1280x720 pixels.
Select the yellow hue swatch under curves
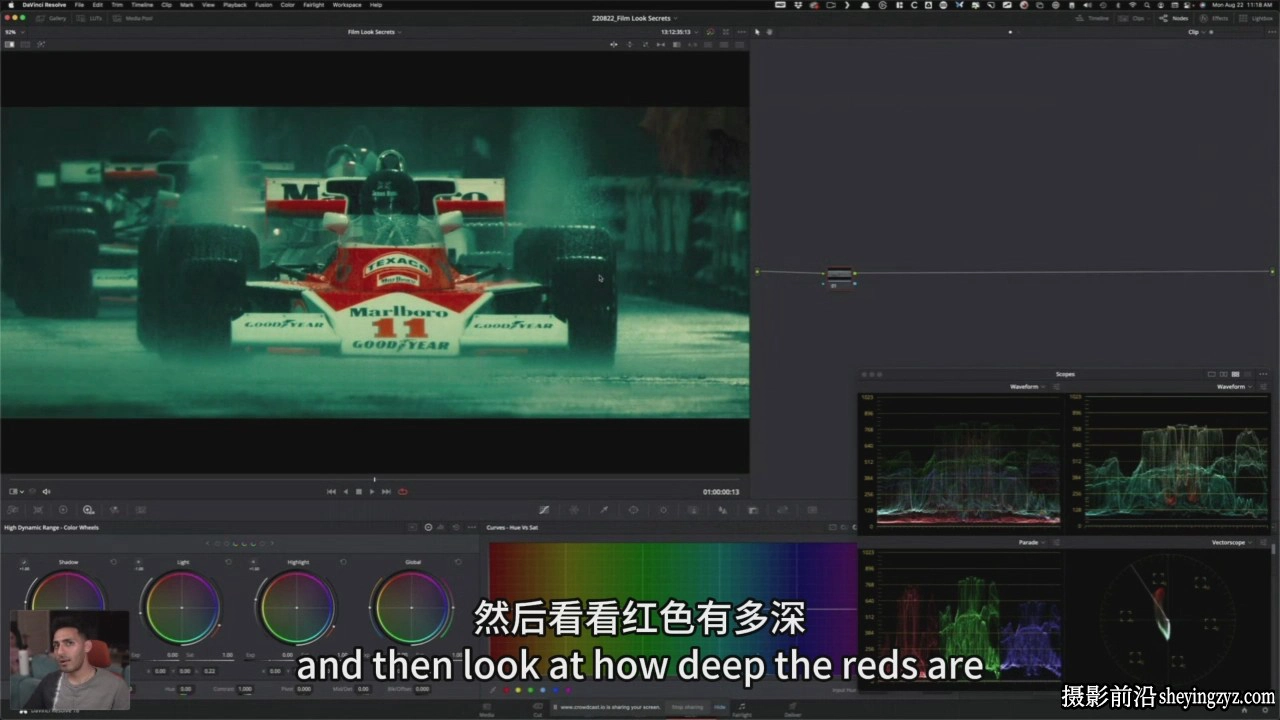pyautogui.click(x=518, y=690)
